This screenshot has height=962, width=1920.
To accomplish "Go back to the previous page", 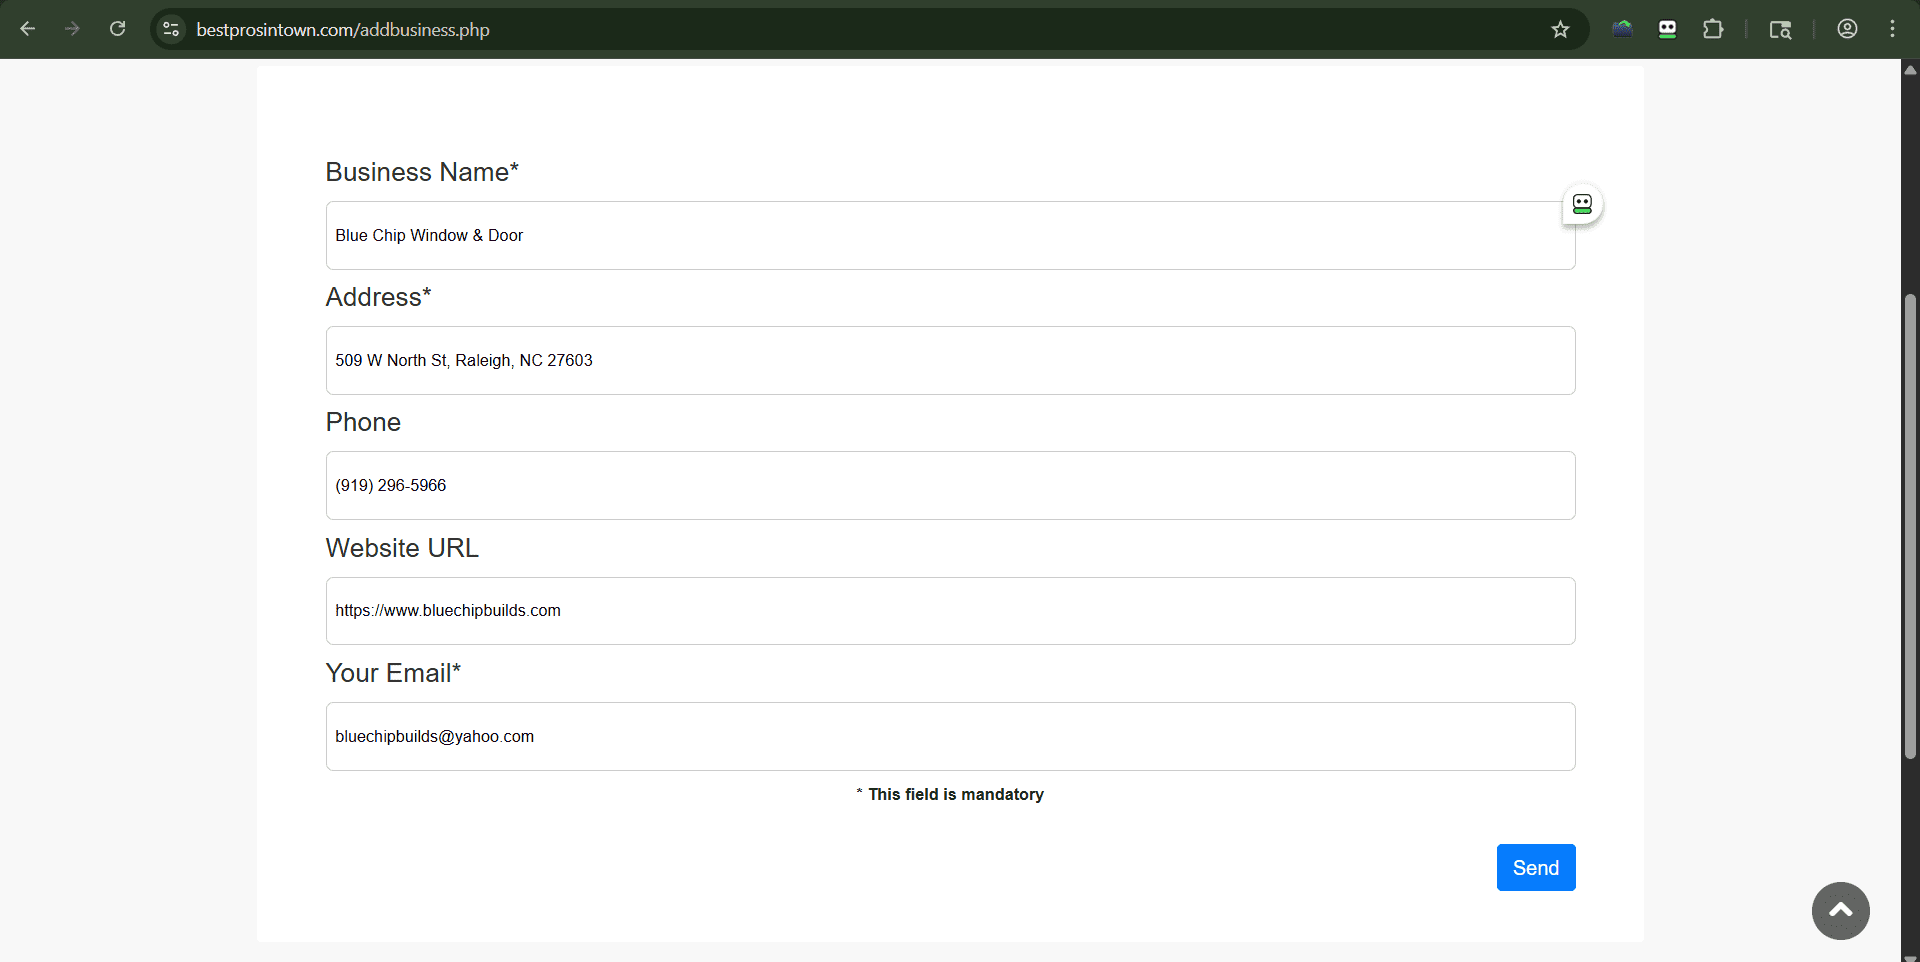I will pyautogui.click(x=28, y=29).
